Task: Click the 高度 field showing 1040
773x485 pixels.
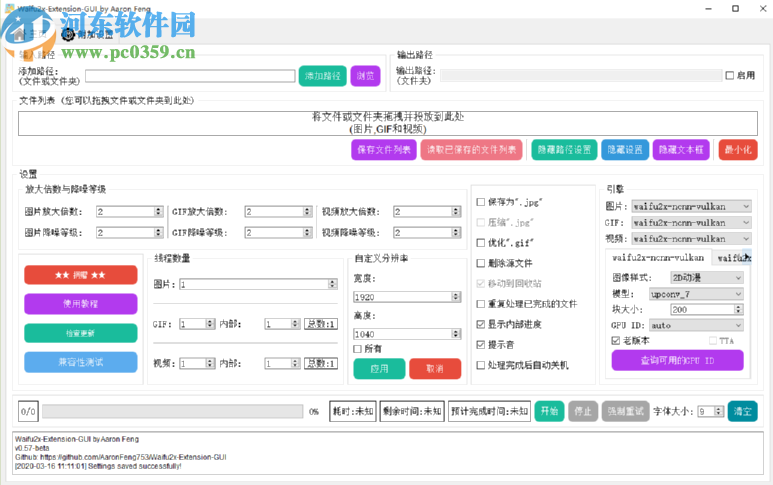Action: 407,334
